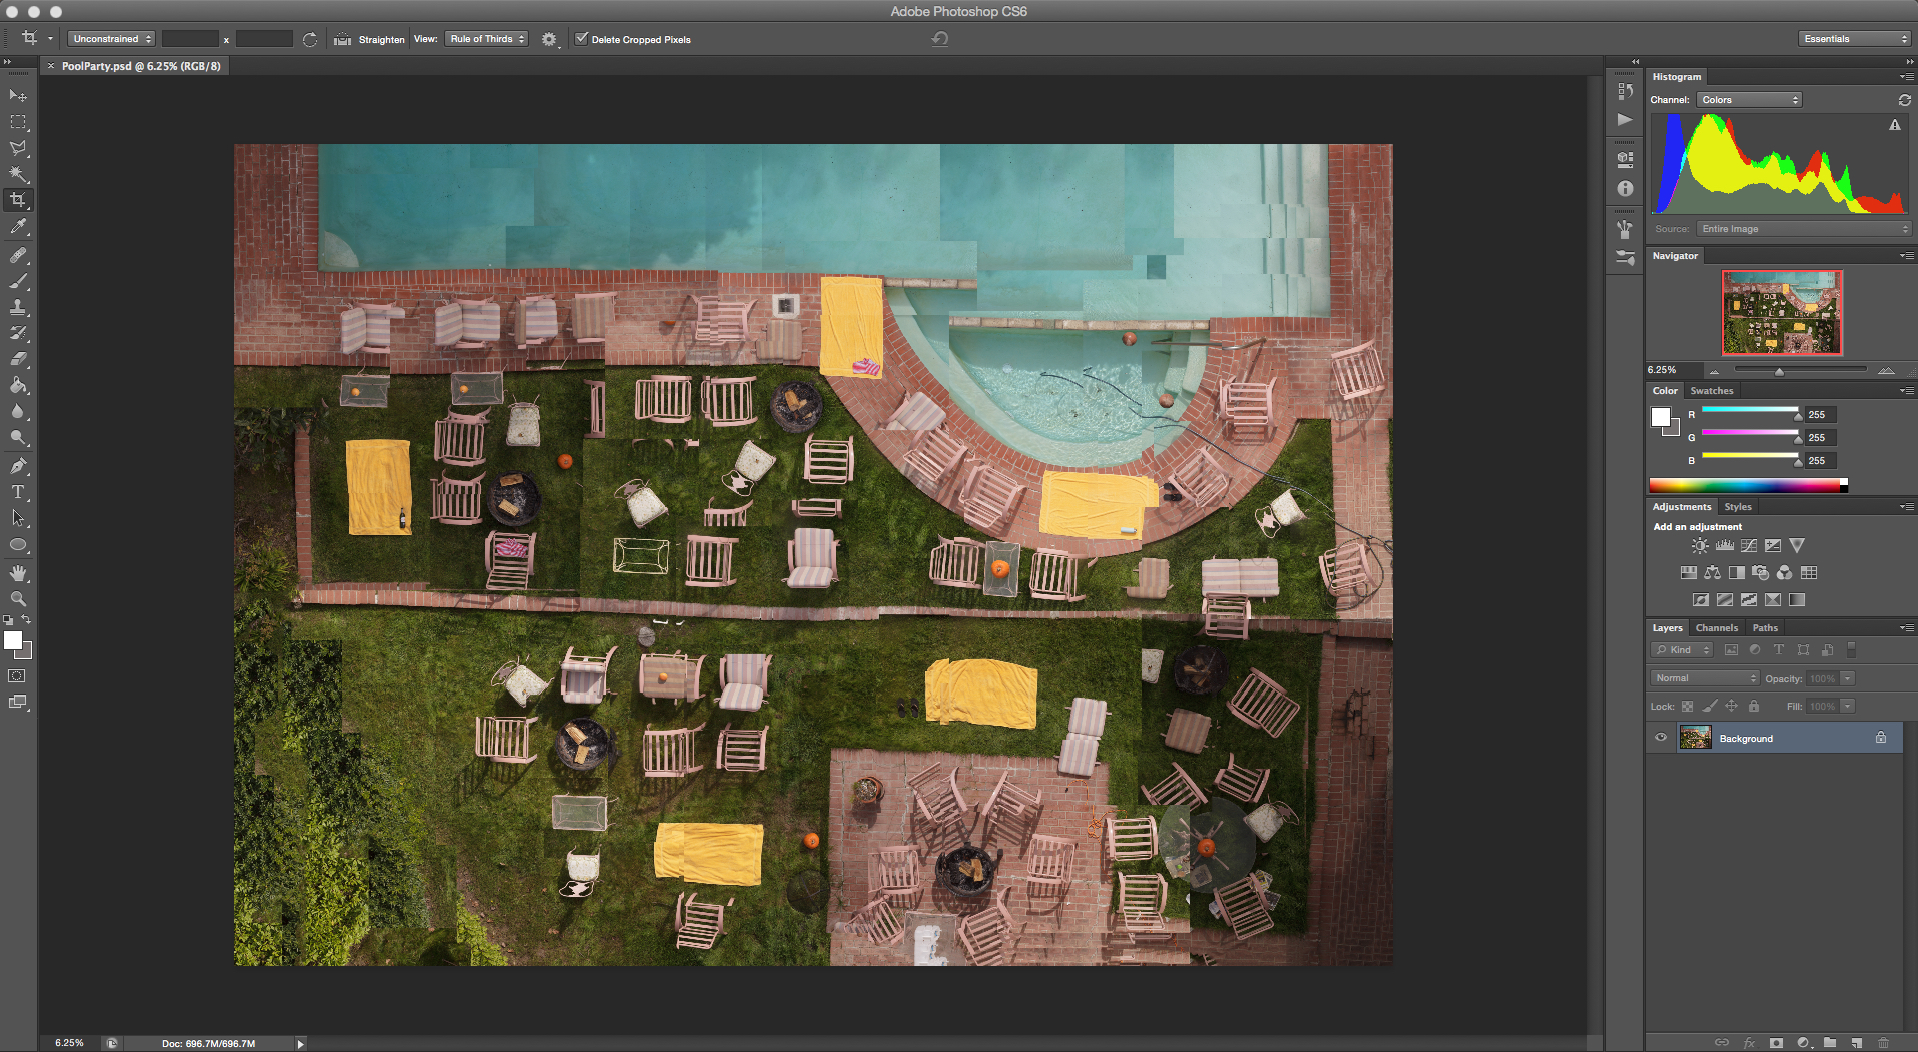Click the Navigator preview thumbnail
Viewport: 1918px width, 1052px height.
coord(1781,312)
